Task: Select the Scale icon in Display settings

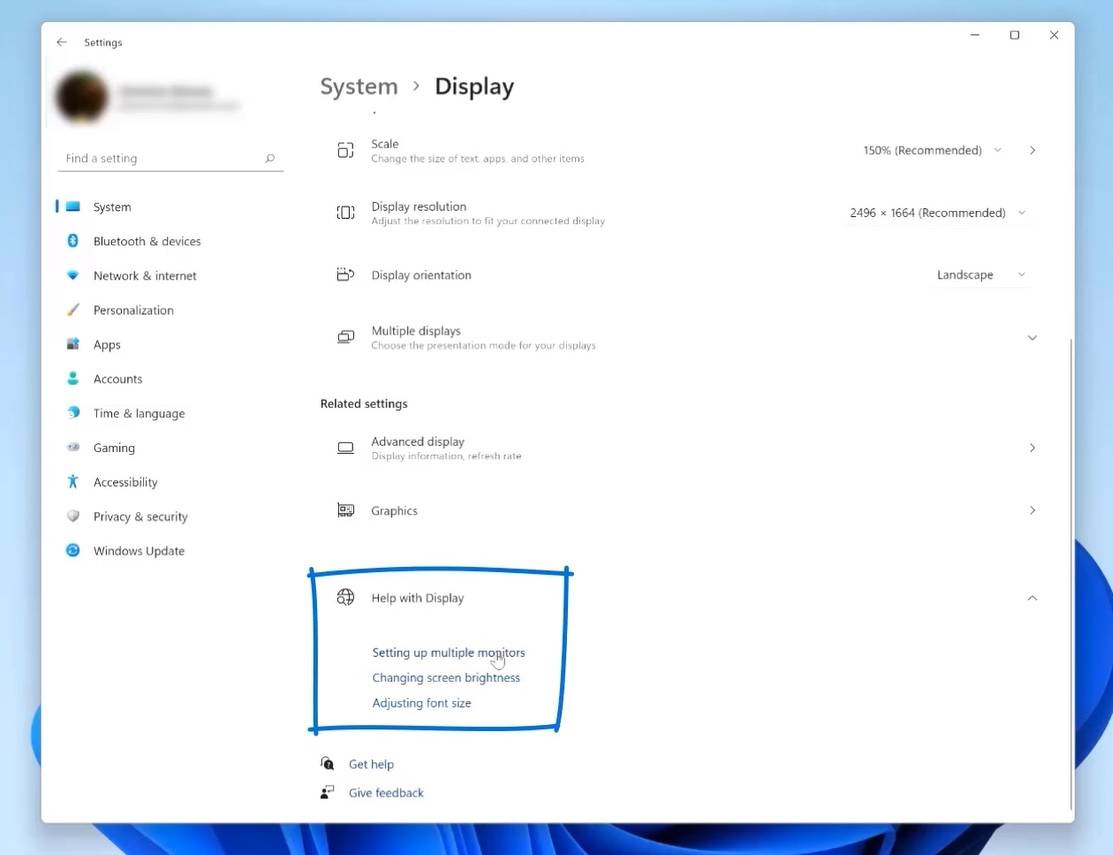Action: pos(345,150)
